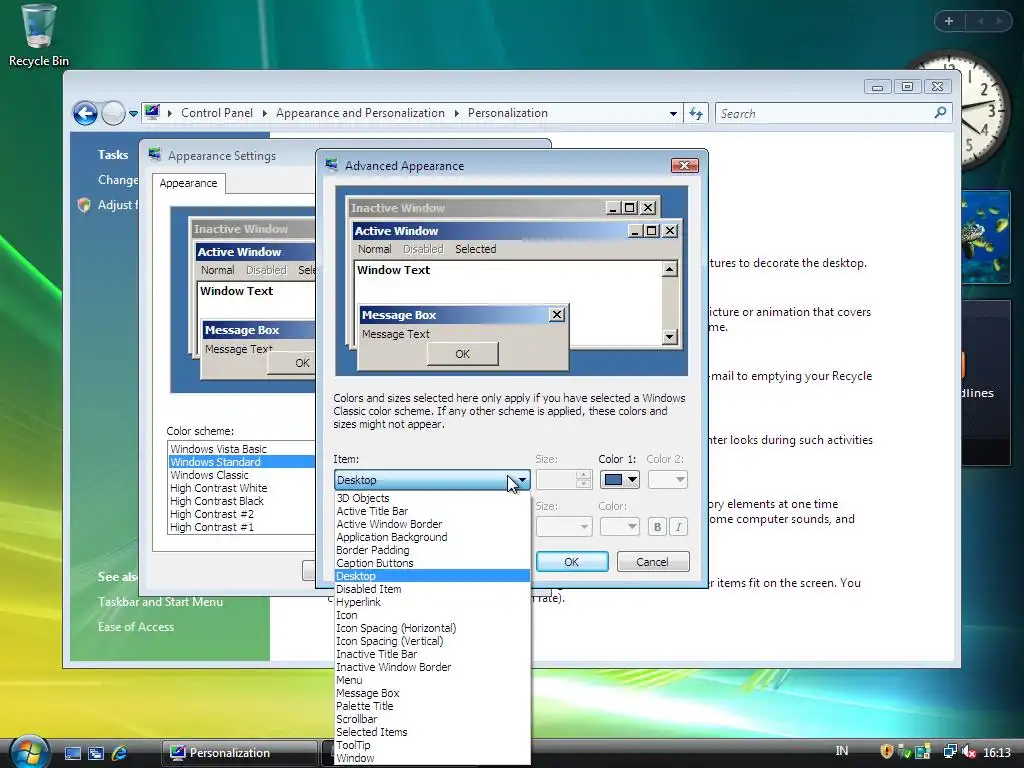
Task: Click the Size spinner control
Action: pyautogui.click(x=584, y=480)
